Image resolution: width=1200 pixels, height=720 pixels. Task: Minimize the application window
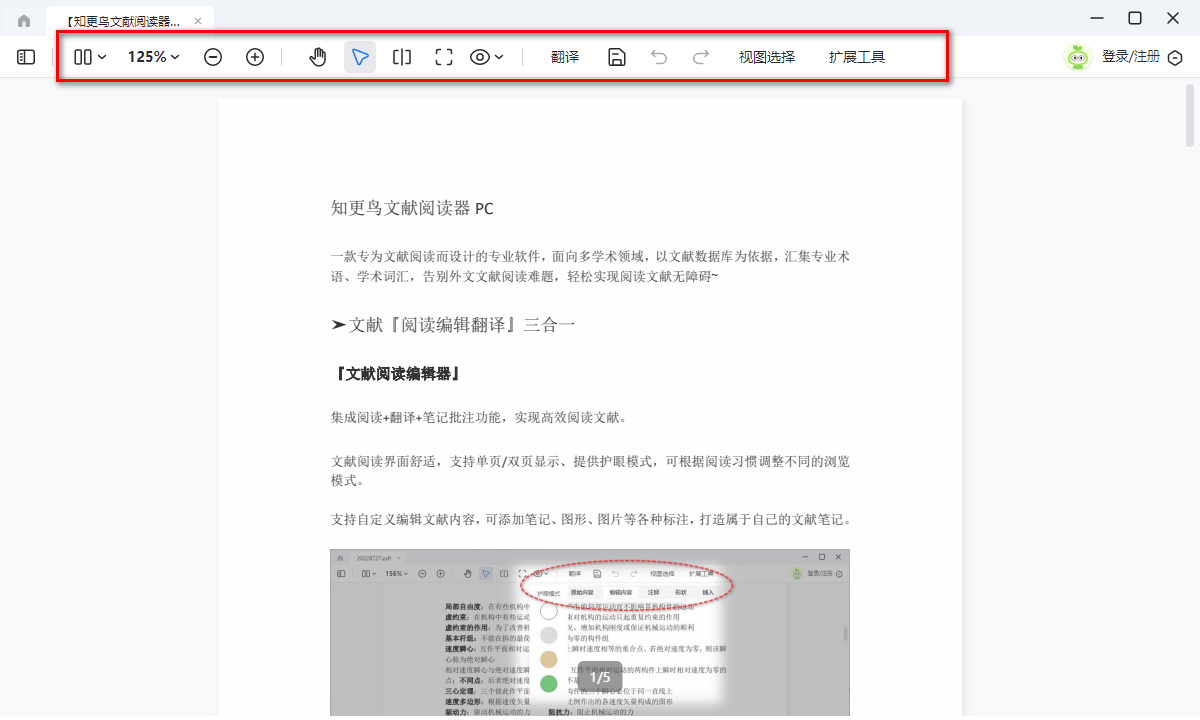pos(1096,18)
